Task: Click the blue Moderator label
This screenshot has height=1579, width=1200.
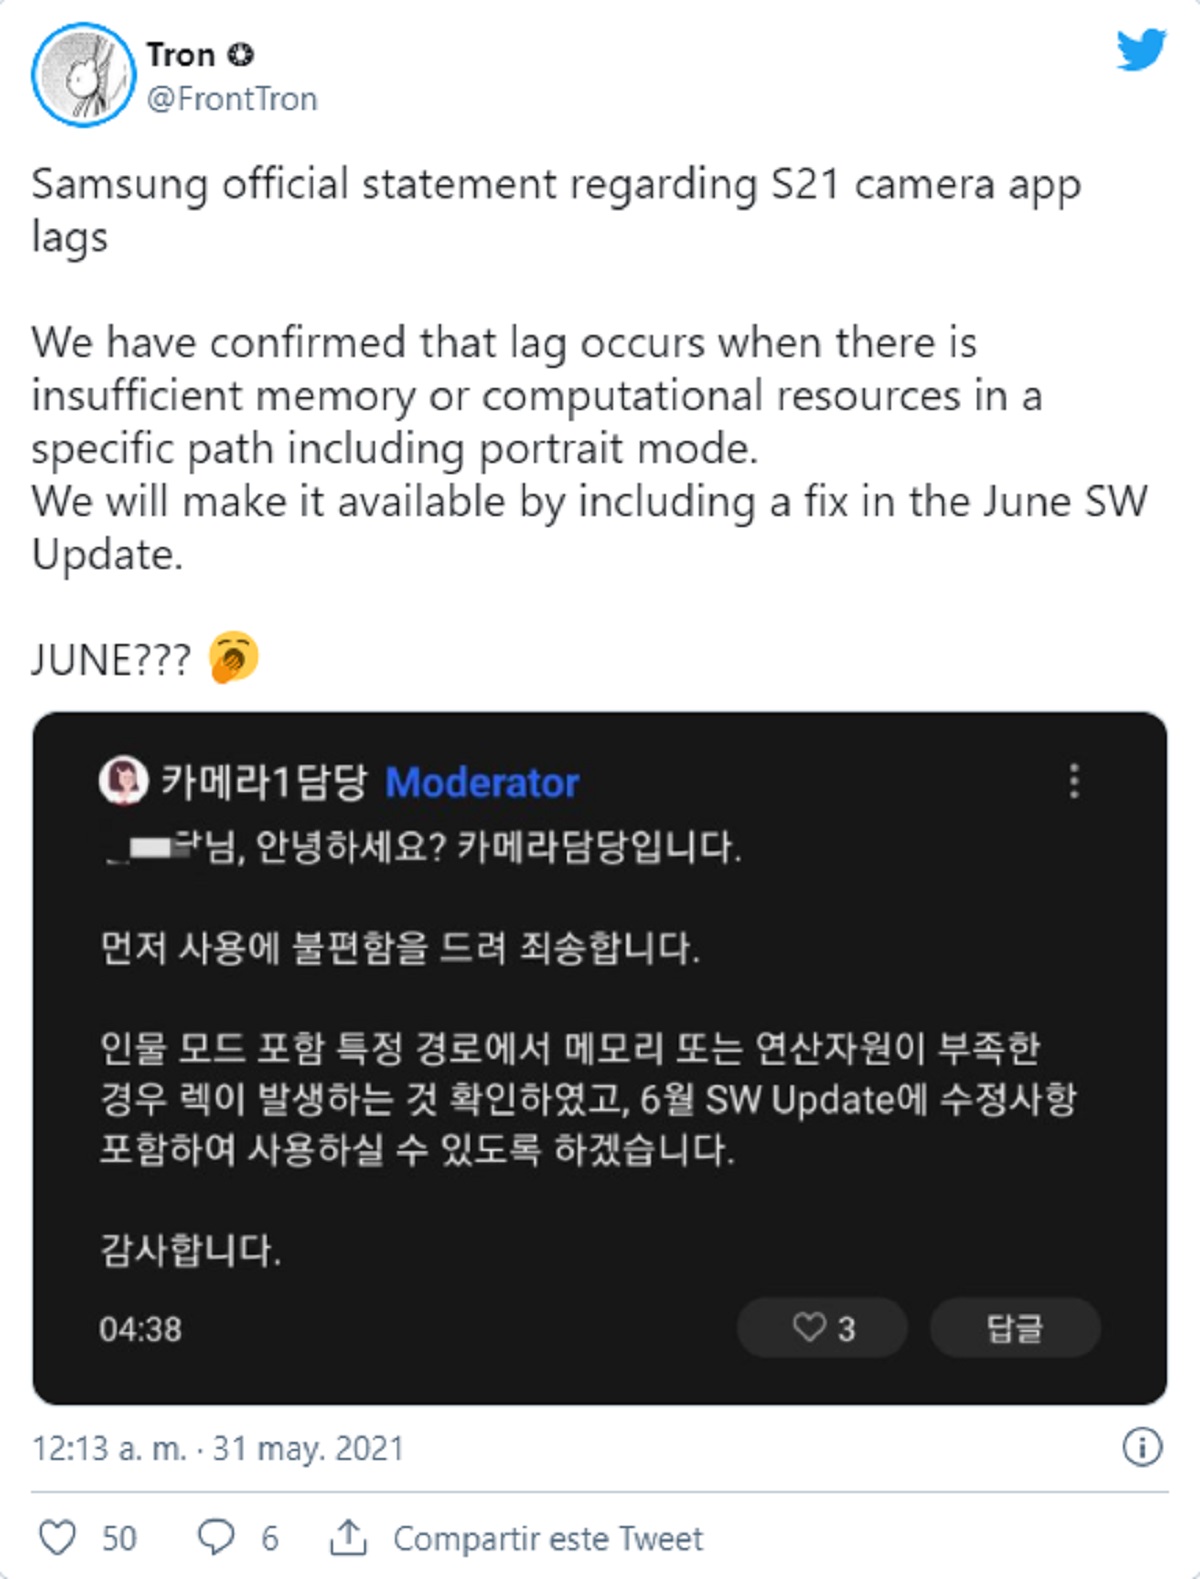Action: pos(482,783)
